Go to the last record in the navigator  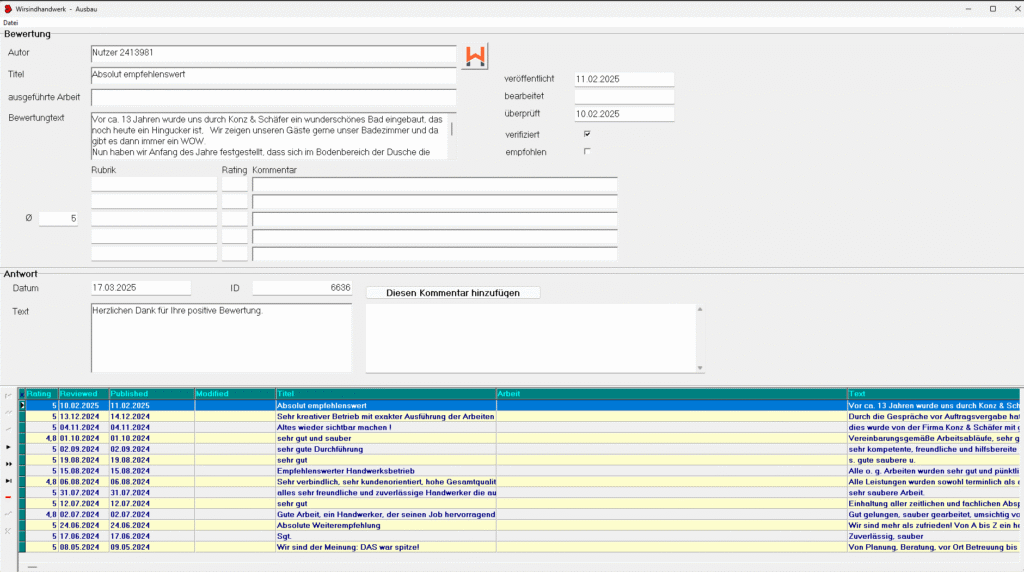[x=8, y=481]
